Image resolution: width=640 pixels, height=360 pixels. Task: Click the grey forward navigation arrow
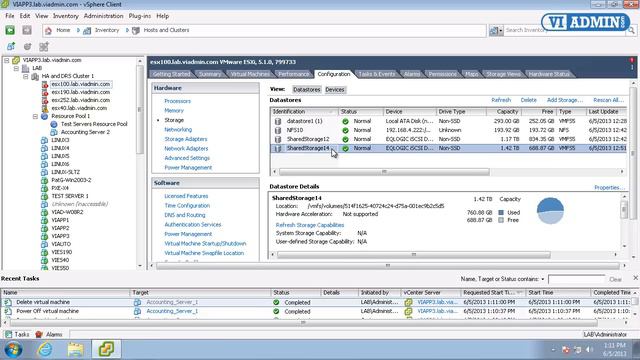click(27, 30)
